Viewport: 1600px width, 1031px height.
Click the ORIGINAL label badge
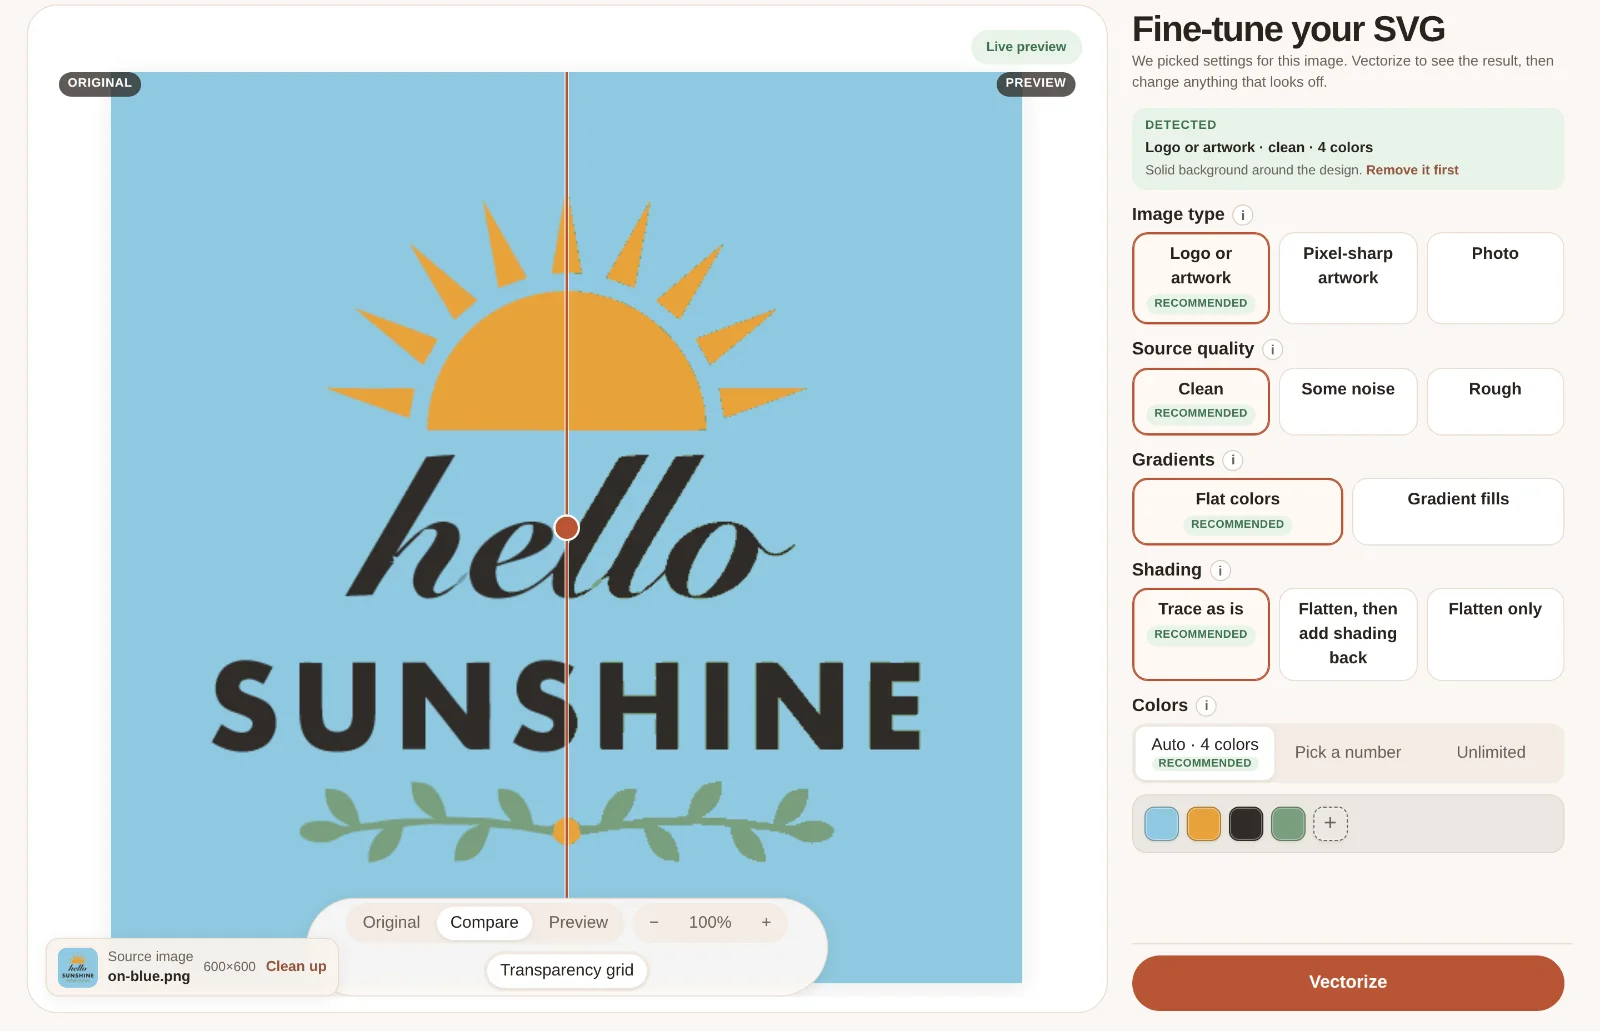click(x=100, y=83)
